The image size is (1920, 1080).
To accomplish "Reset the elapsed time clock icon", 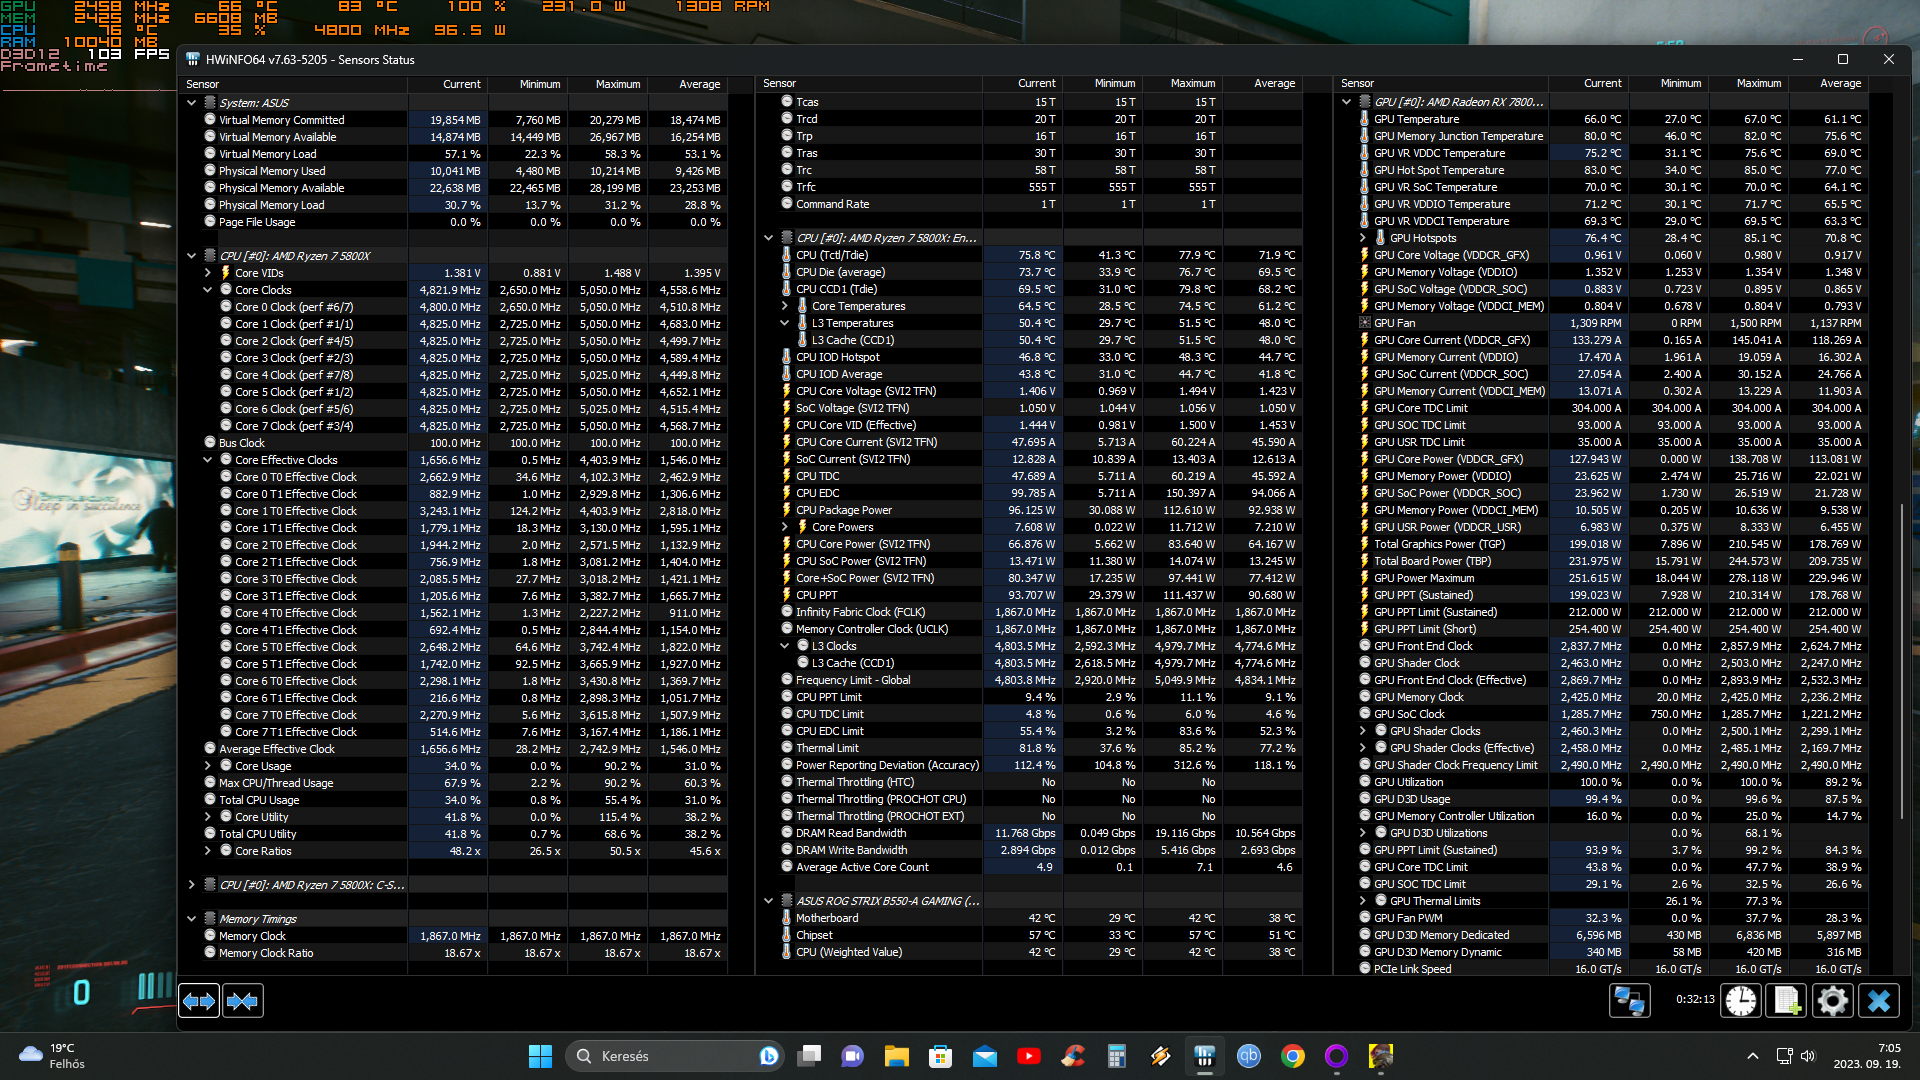I will (1740, 1001).
